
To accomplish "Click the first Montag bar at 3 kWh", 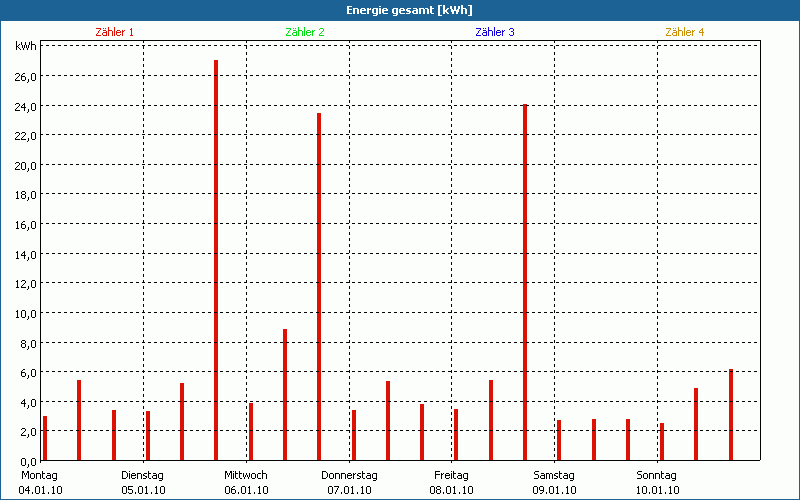I will click(45, 438).
